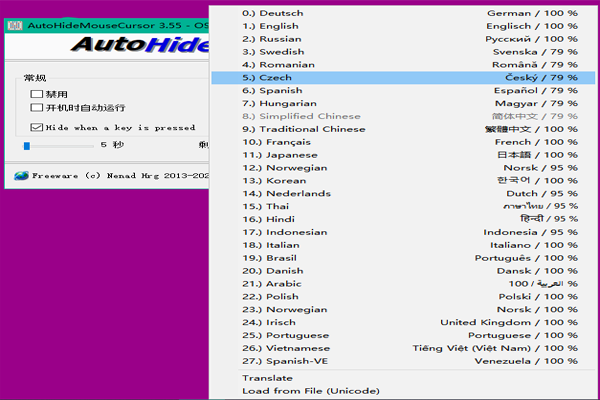Pick 12.) Norwegian at 95 %
The width and height of the screenshot is (600, 400).
click(403, 168)
